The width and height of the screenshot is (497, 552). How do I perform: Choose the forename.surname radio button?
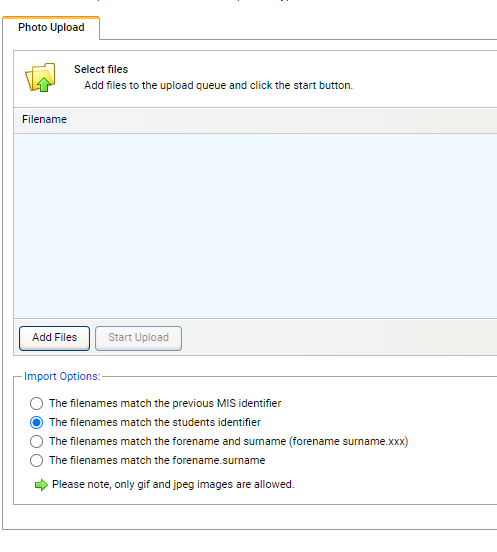(x=36, y=460)
